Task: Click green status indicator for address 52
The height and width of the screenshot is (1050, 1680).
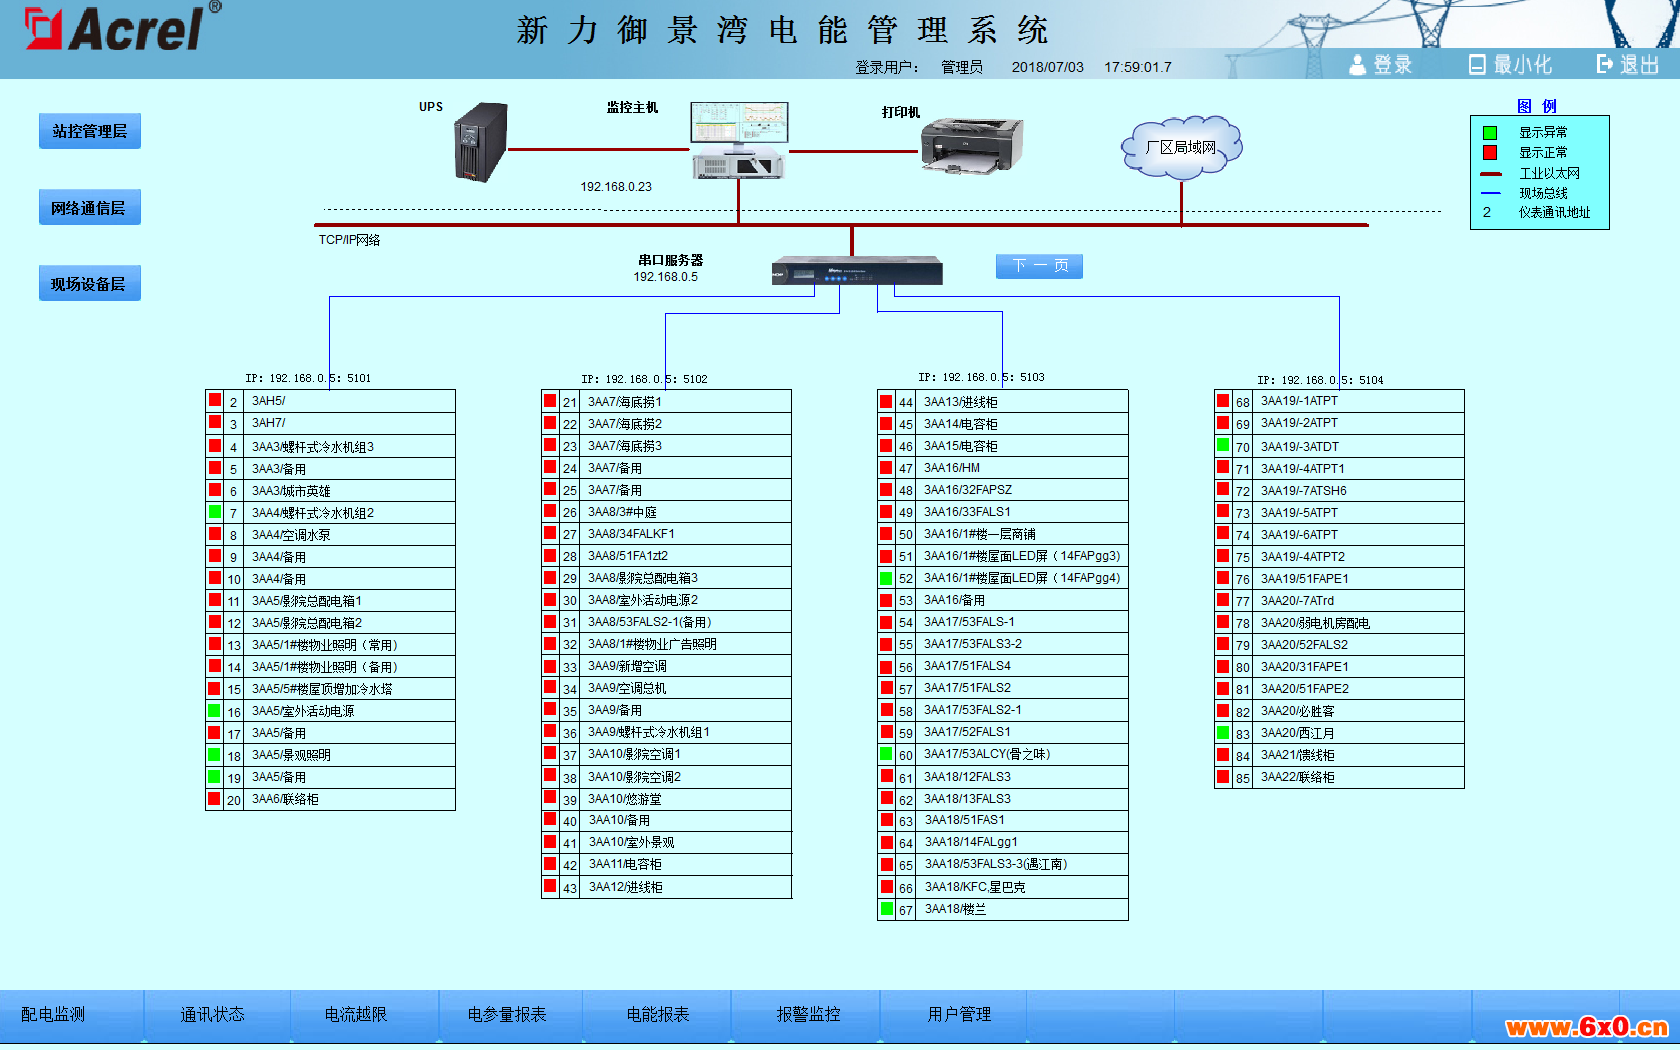Action: pyautogui.click(x=886, y=578)
